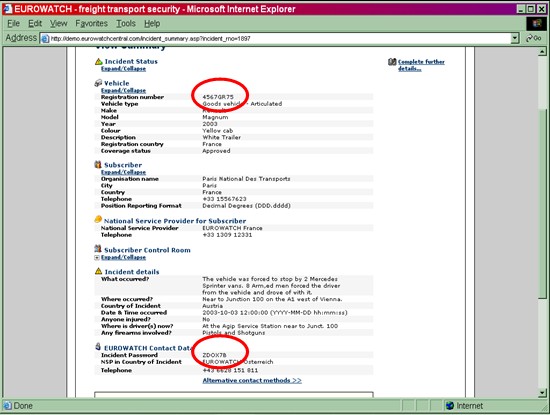This screenshot has height=415, width=550.
Task: Select the 'Yellow cab' colour value
Action: [217, 131]
